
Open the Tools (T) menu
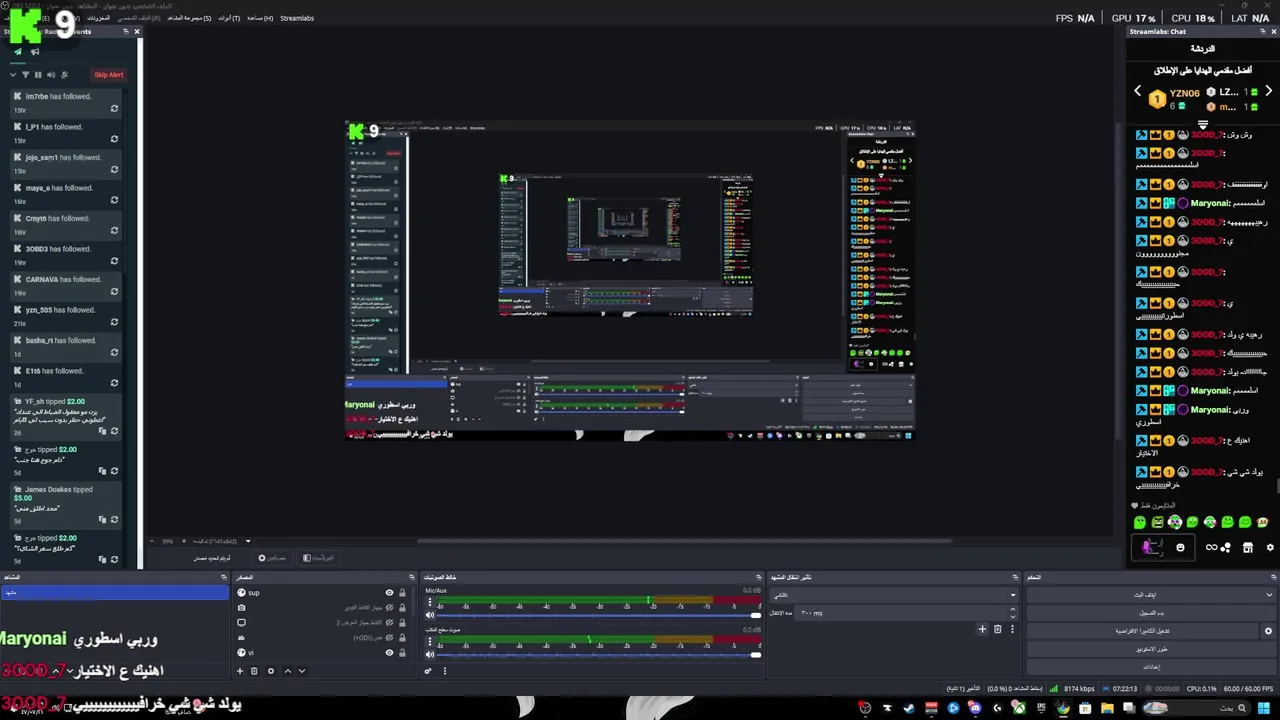(229, 18)
